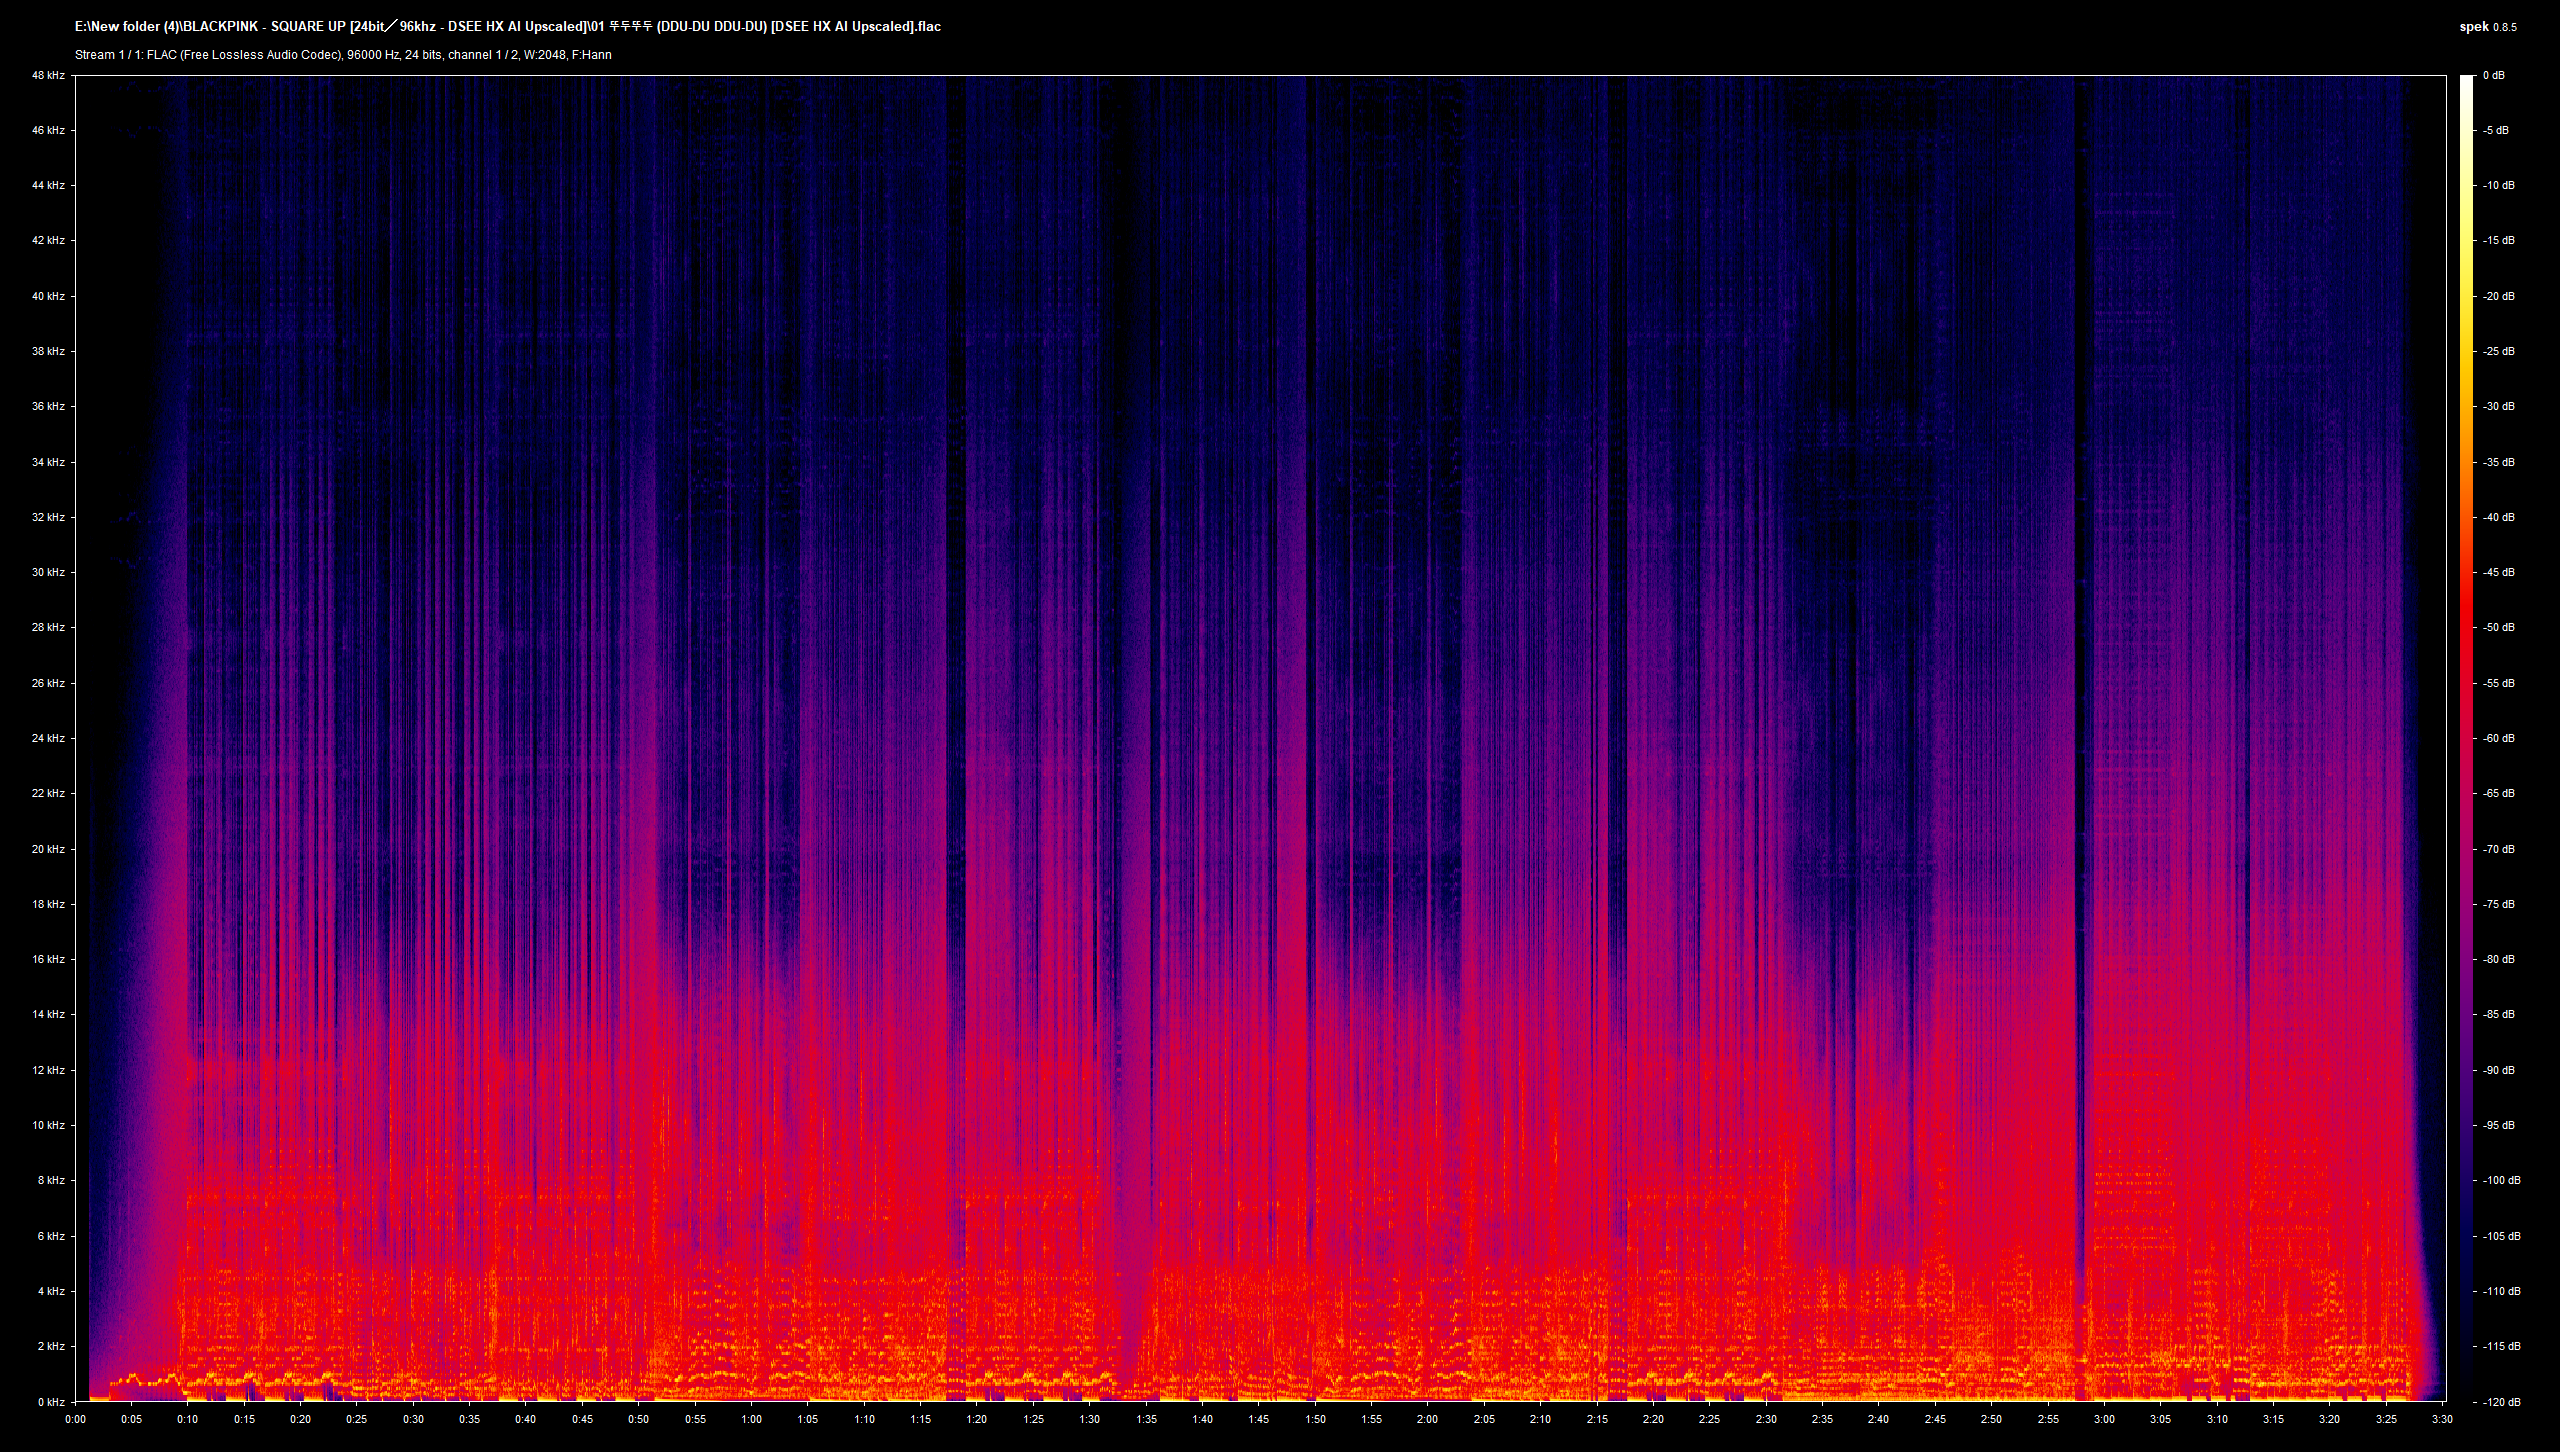This screenshot has height=1452, width=2560.
Task: Click the -30 dB orange scale label
Action: (2499, 406)
